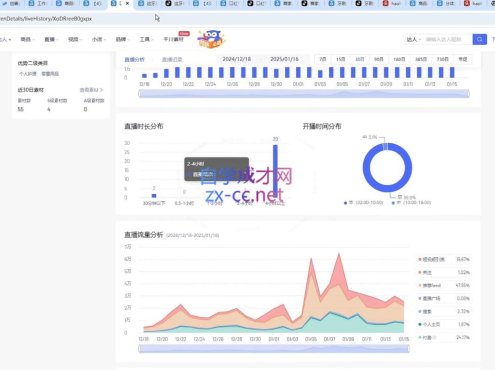Switch to the 直播记录 tab

pyautogui.click(x=172, y=59)
